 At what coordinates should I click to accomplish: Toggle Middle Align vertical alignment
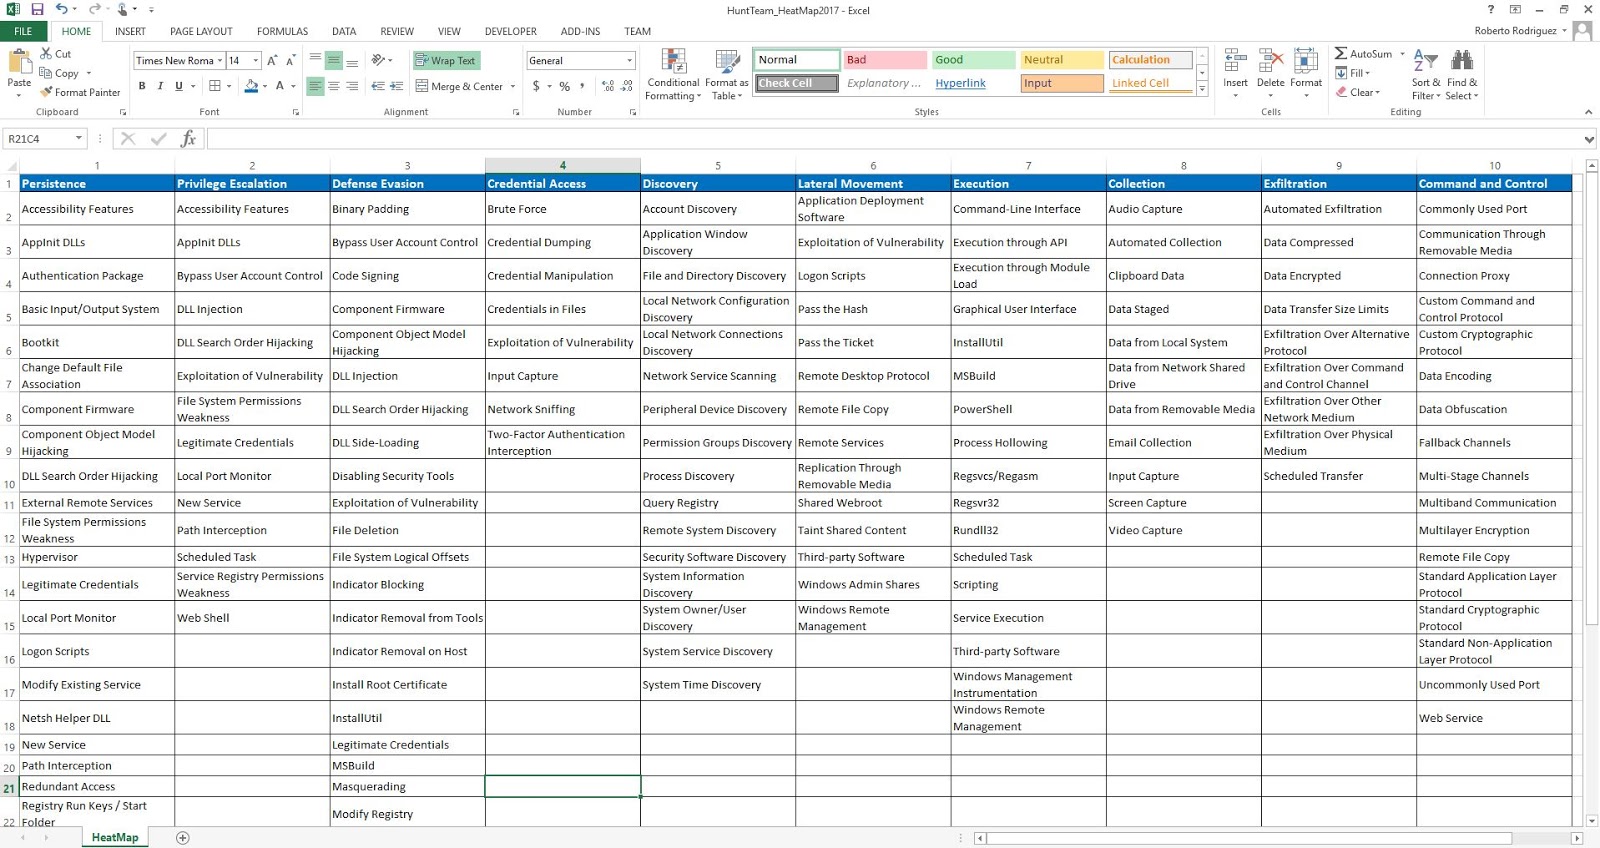pos(334,61)
